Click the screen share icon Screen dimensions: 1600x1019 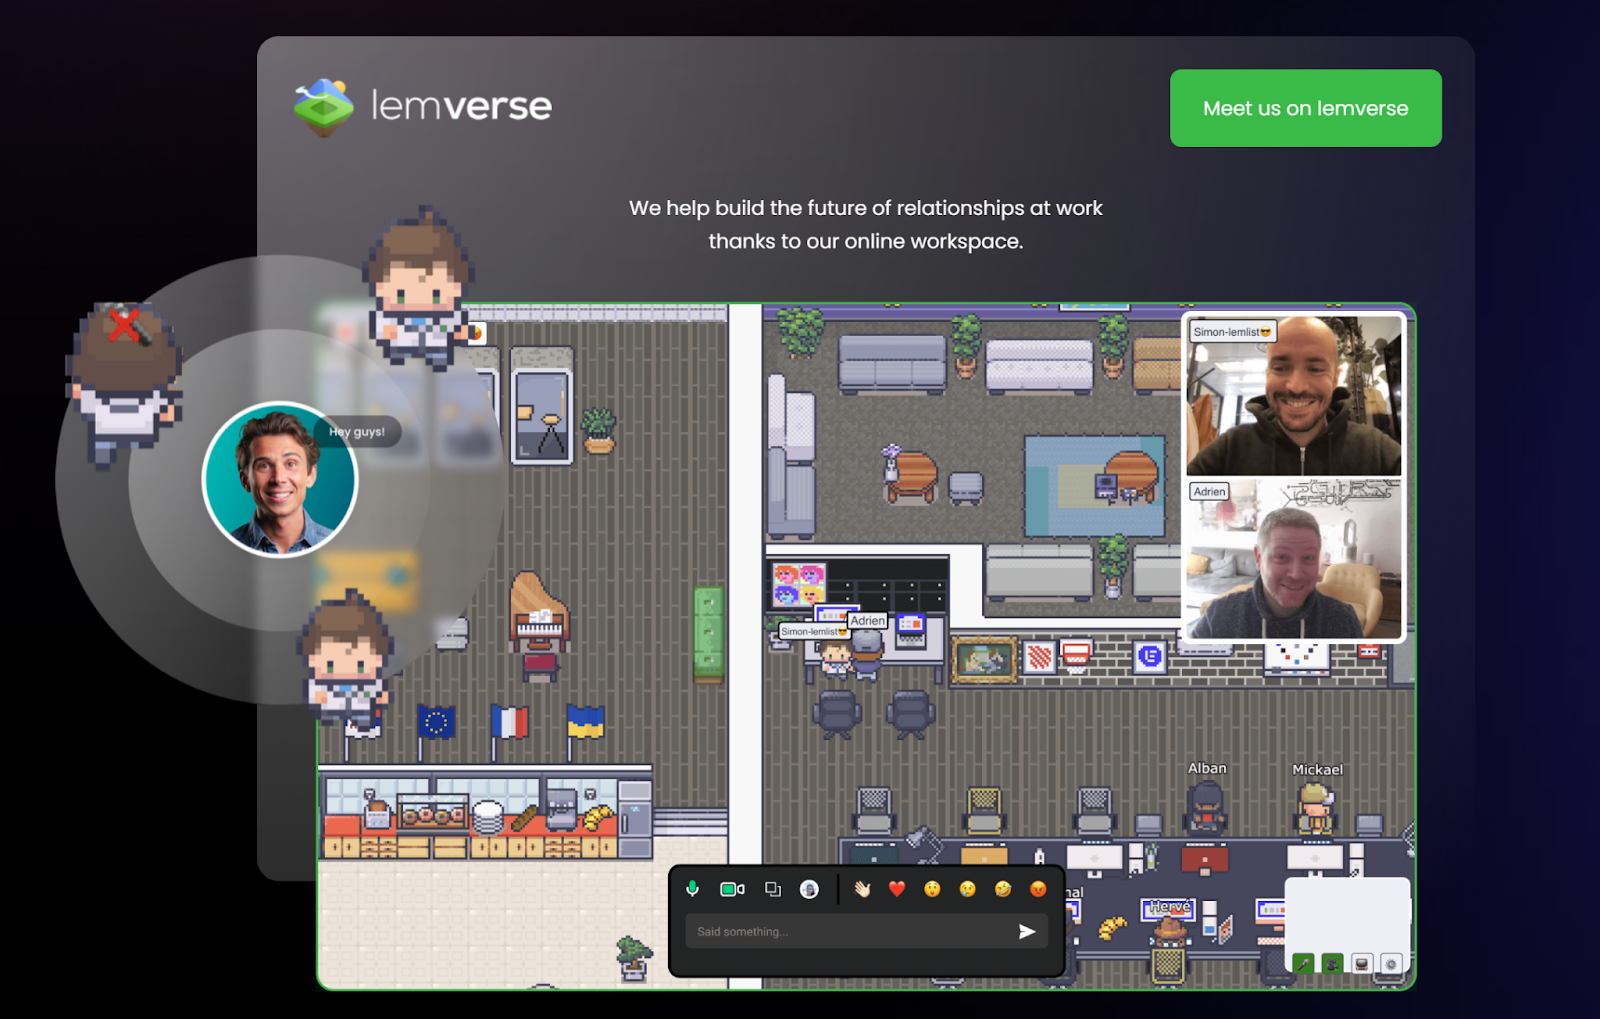772,888
